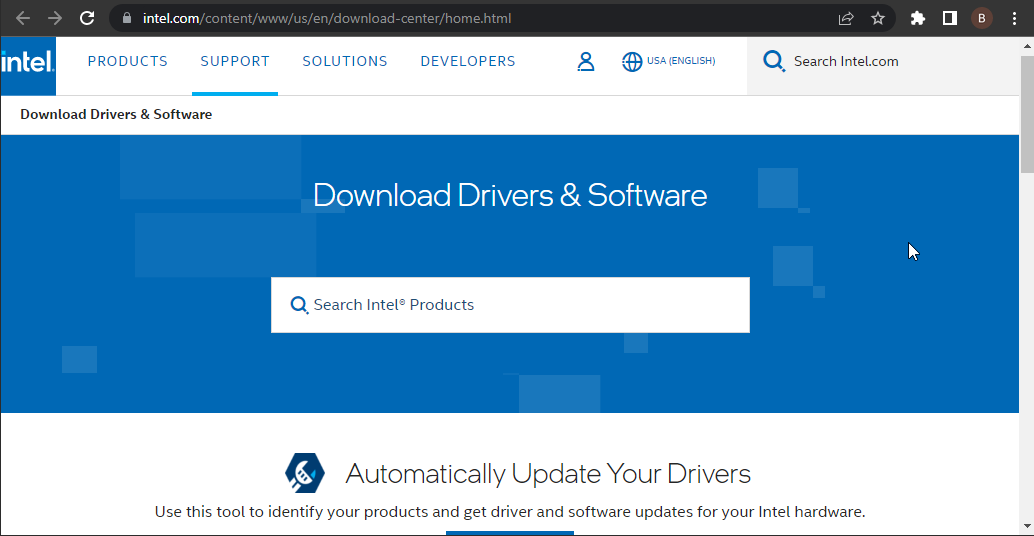The image size is (1034, 536).
Task: Open the user account sign-in icon
Action: [x=586, y=62]
